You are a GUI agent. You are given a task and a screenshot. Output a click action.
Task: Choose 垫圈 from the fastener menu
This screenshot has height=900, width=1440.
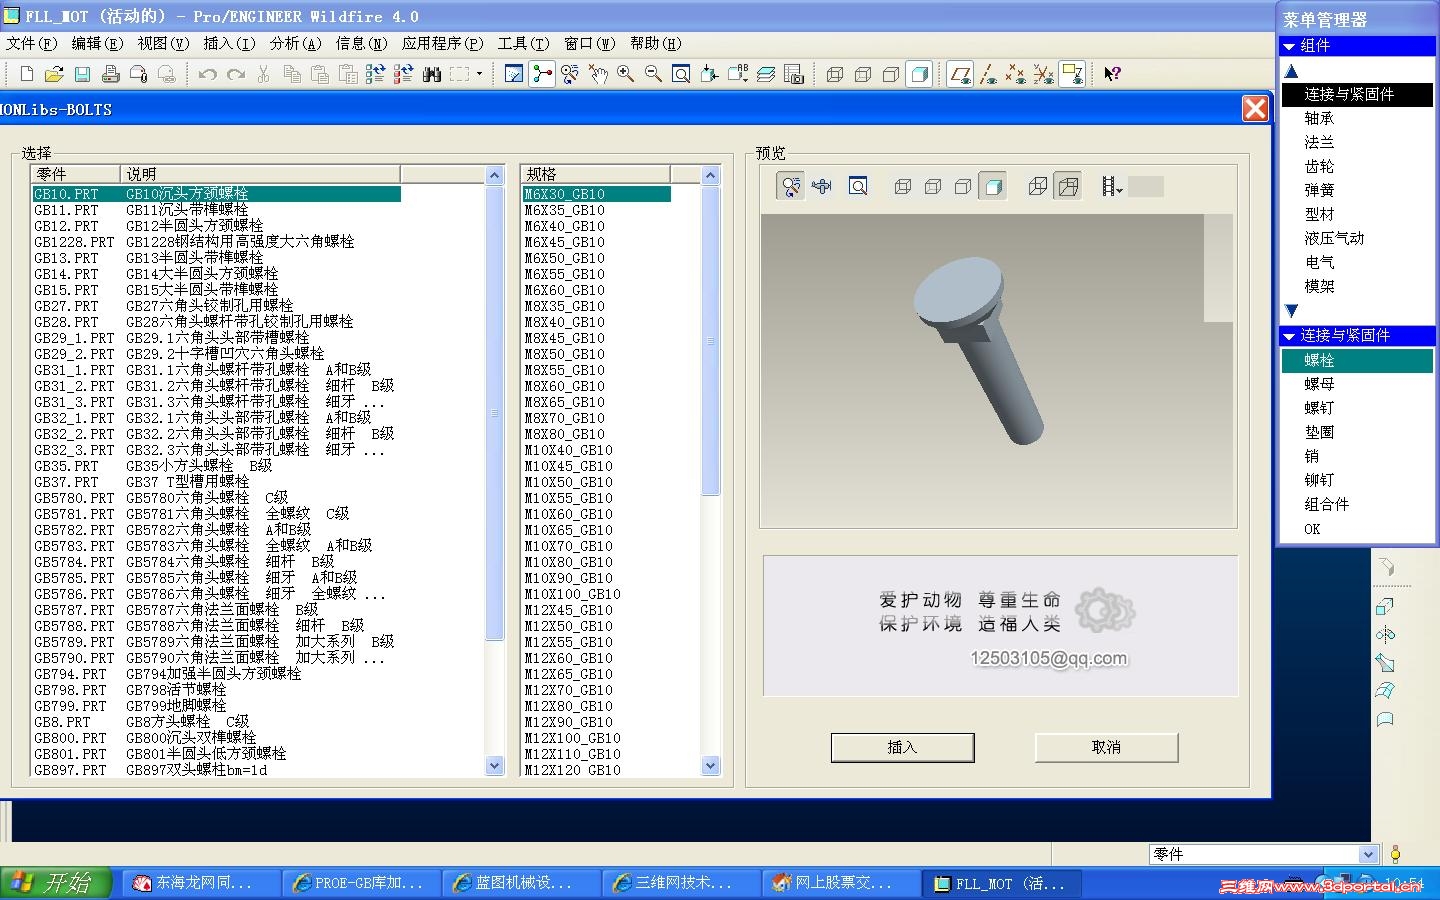coord(1357,432)
